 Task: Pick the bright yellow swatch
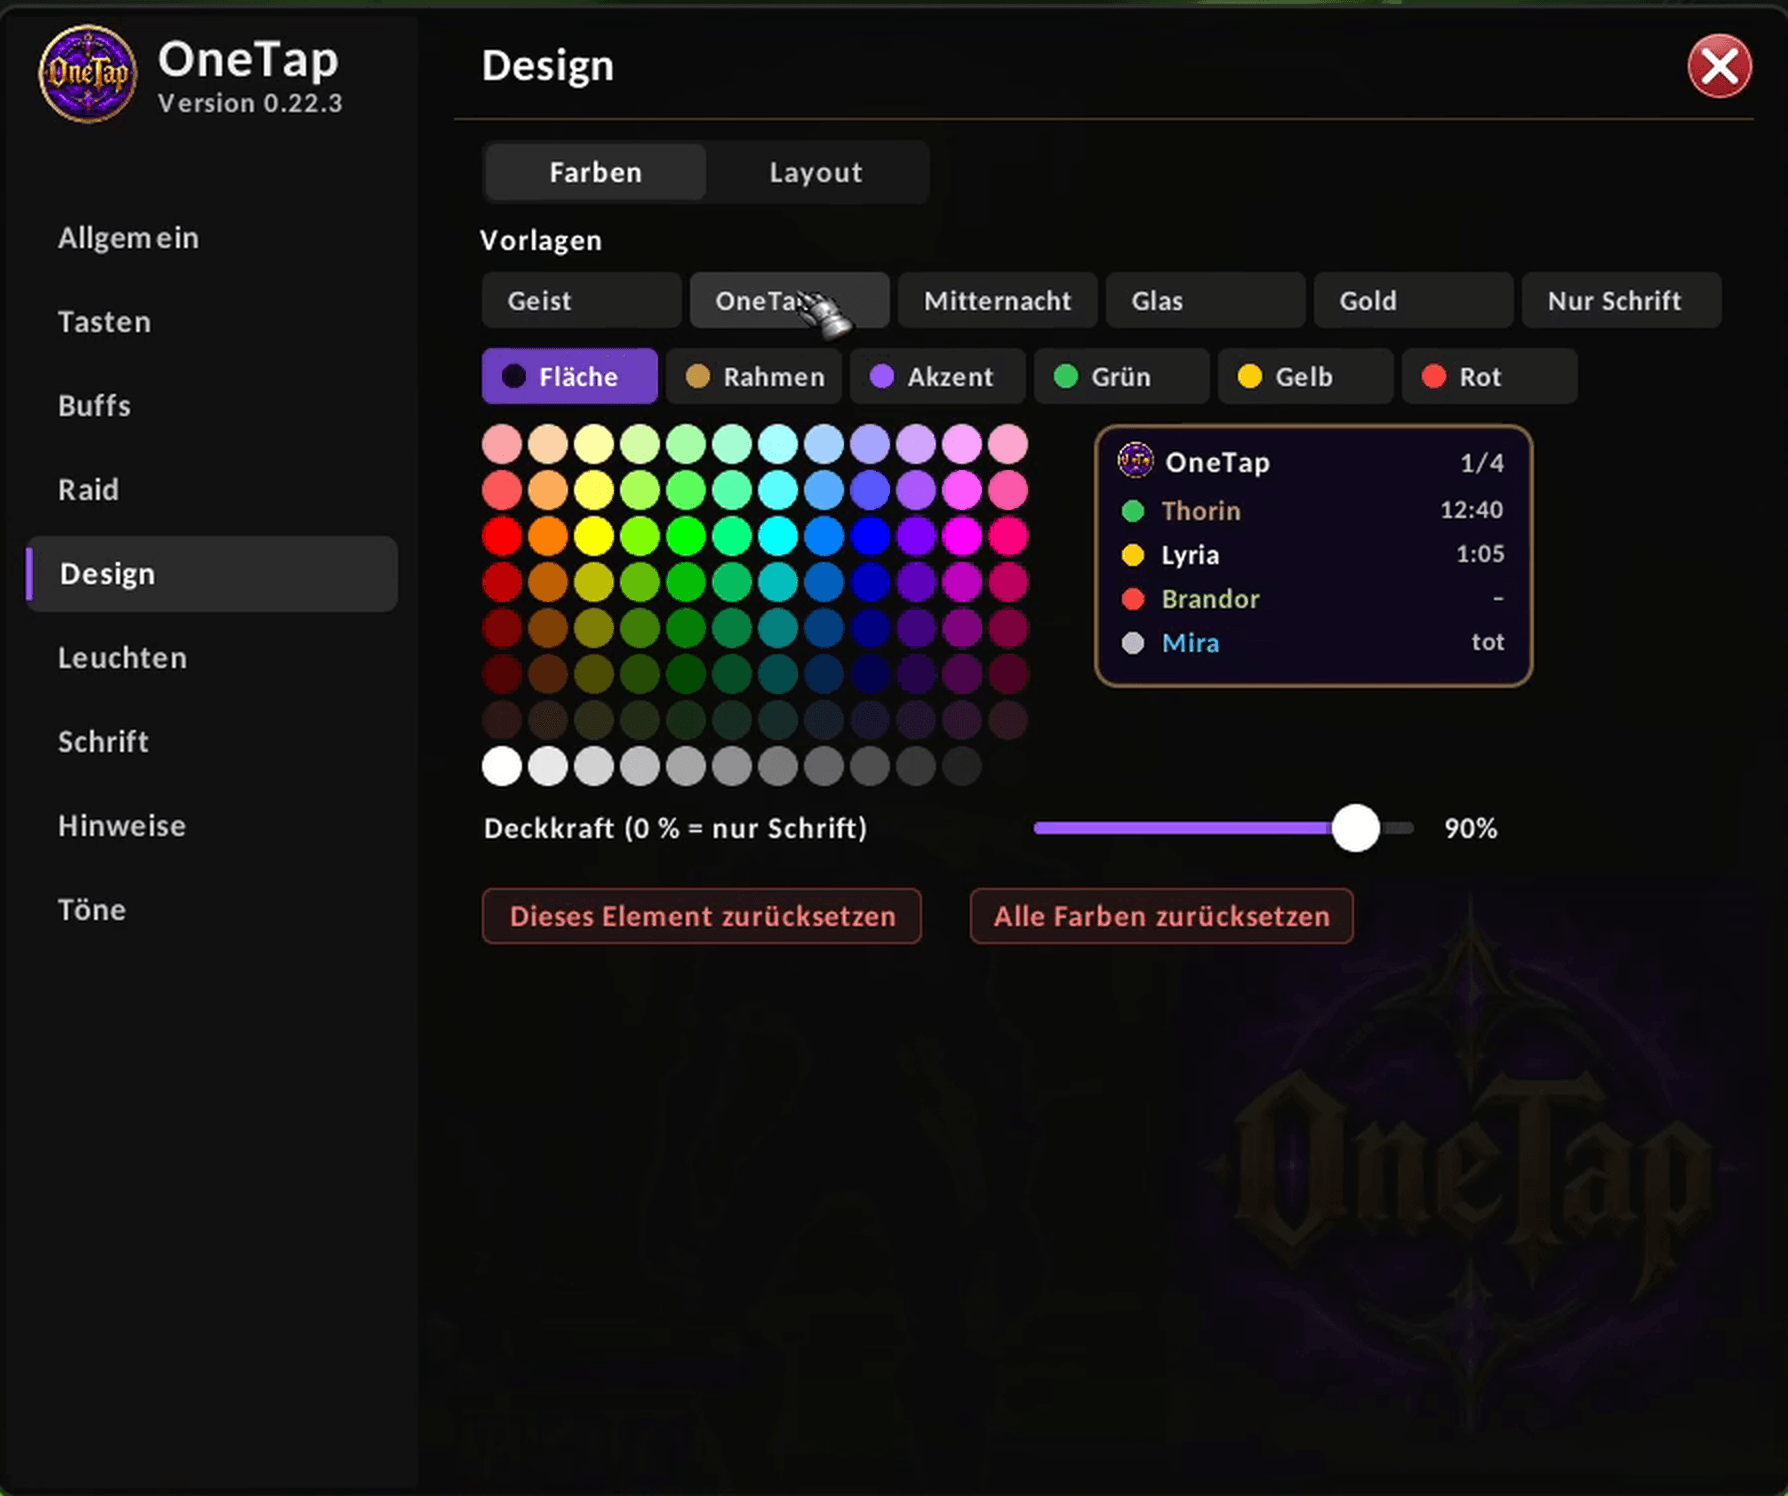tap(594, 536)
